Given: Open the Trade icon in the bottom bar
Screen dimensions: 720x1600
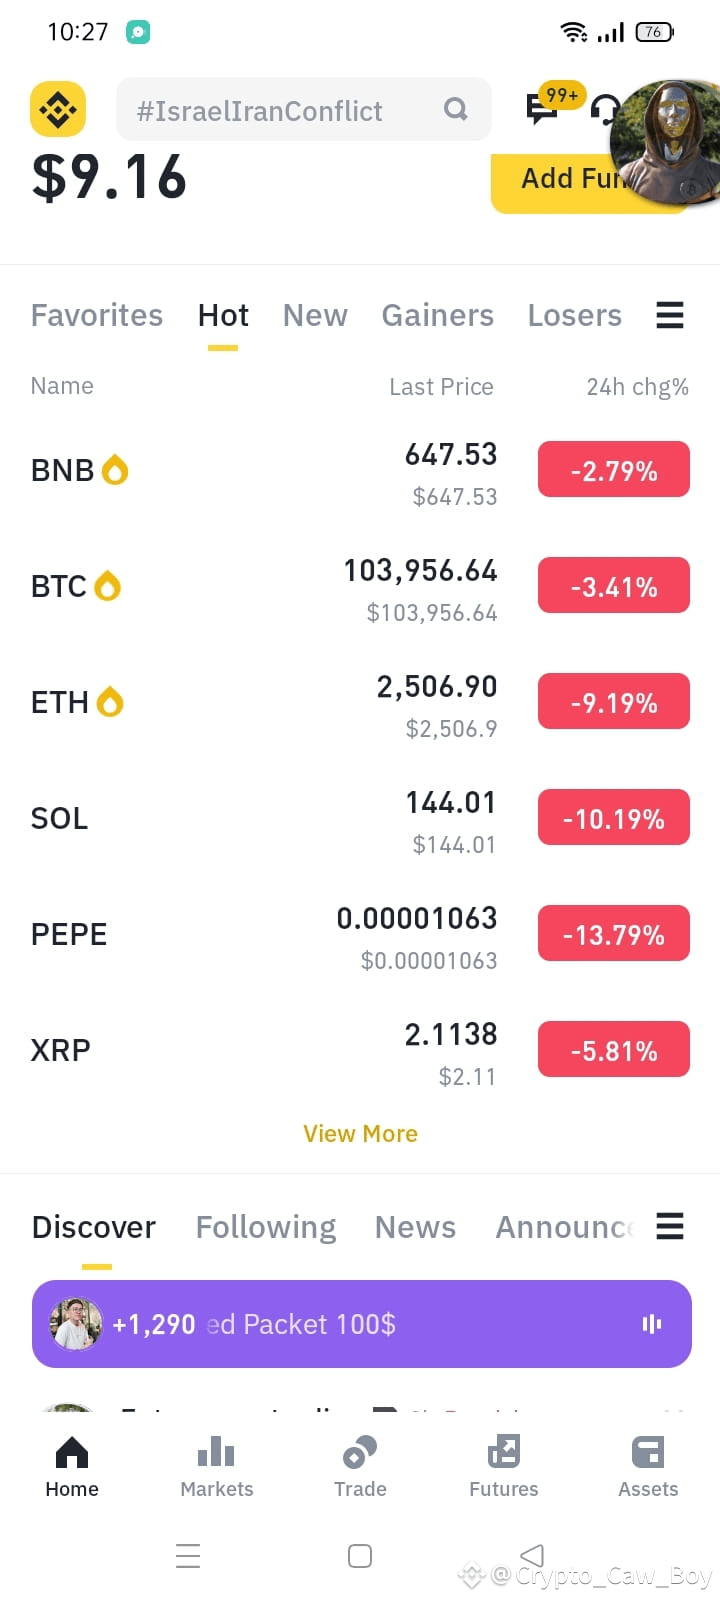Looking at the screenshot, I should [360, 1452].
